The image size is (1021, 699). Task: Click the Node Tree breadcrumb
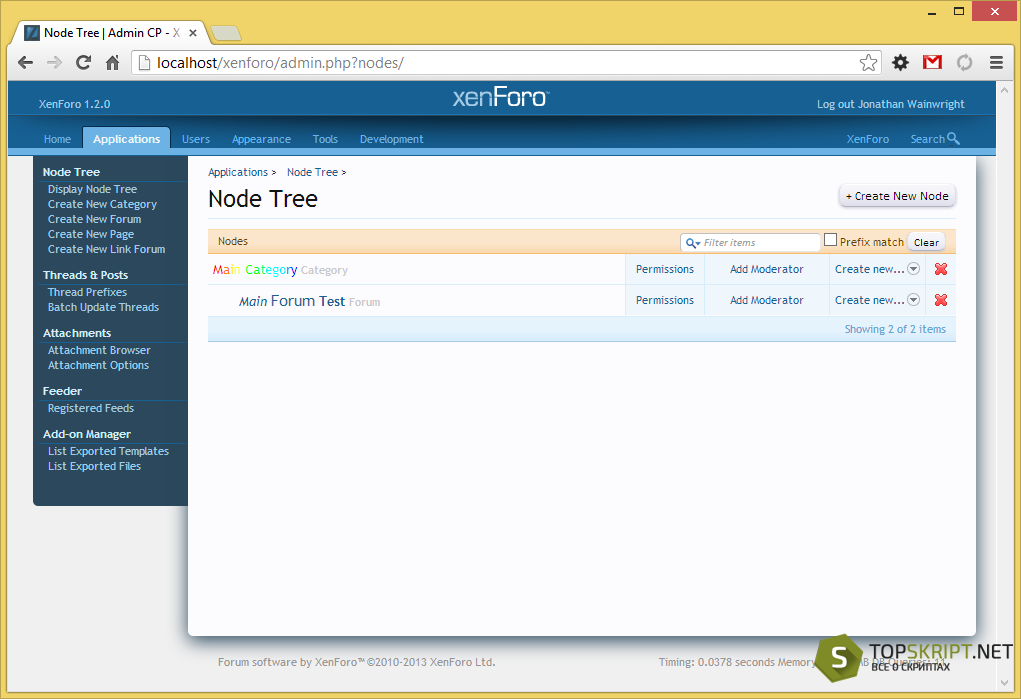[312, 172]
